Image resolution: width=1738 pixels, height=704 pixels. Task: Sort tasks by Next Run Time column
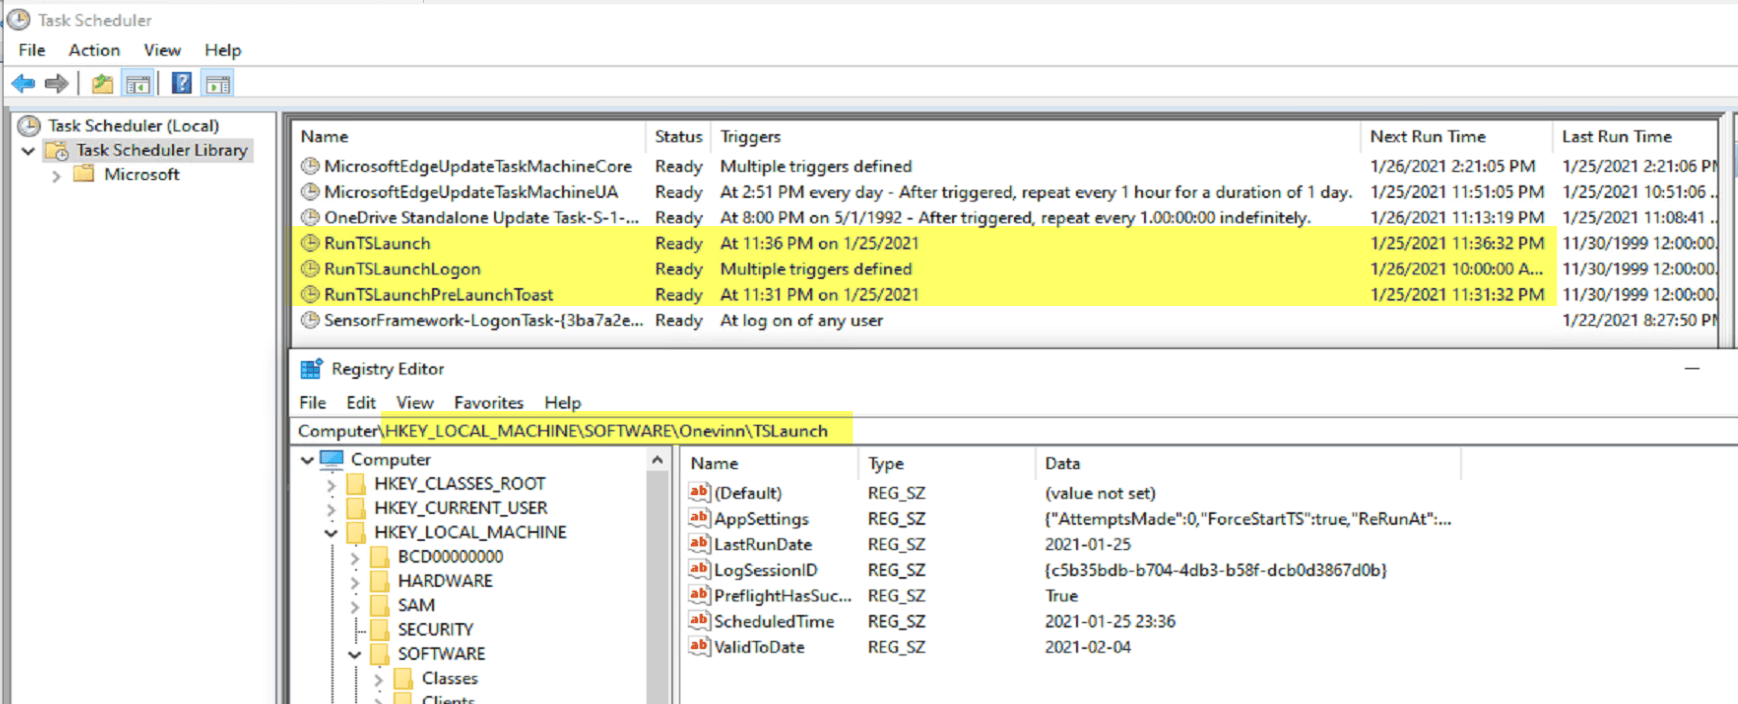(x=1427, y=137)
